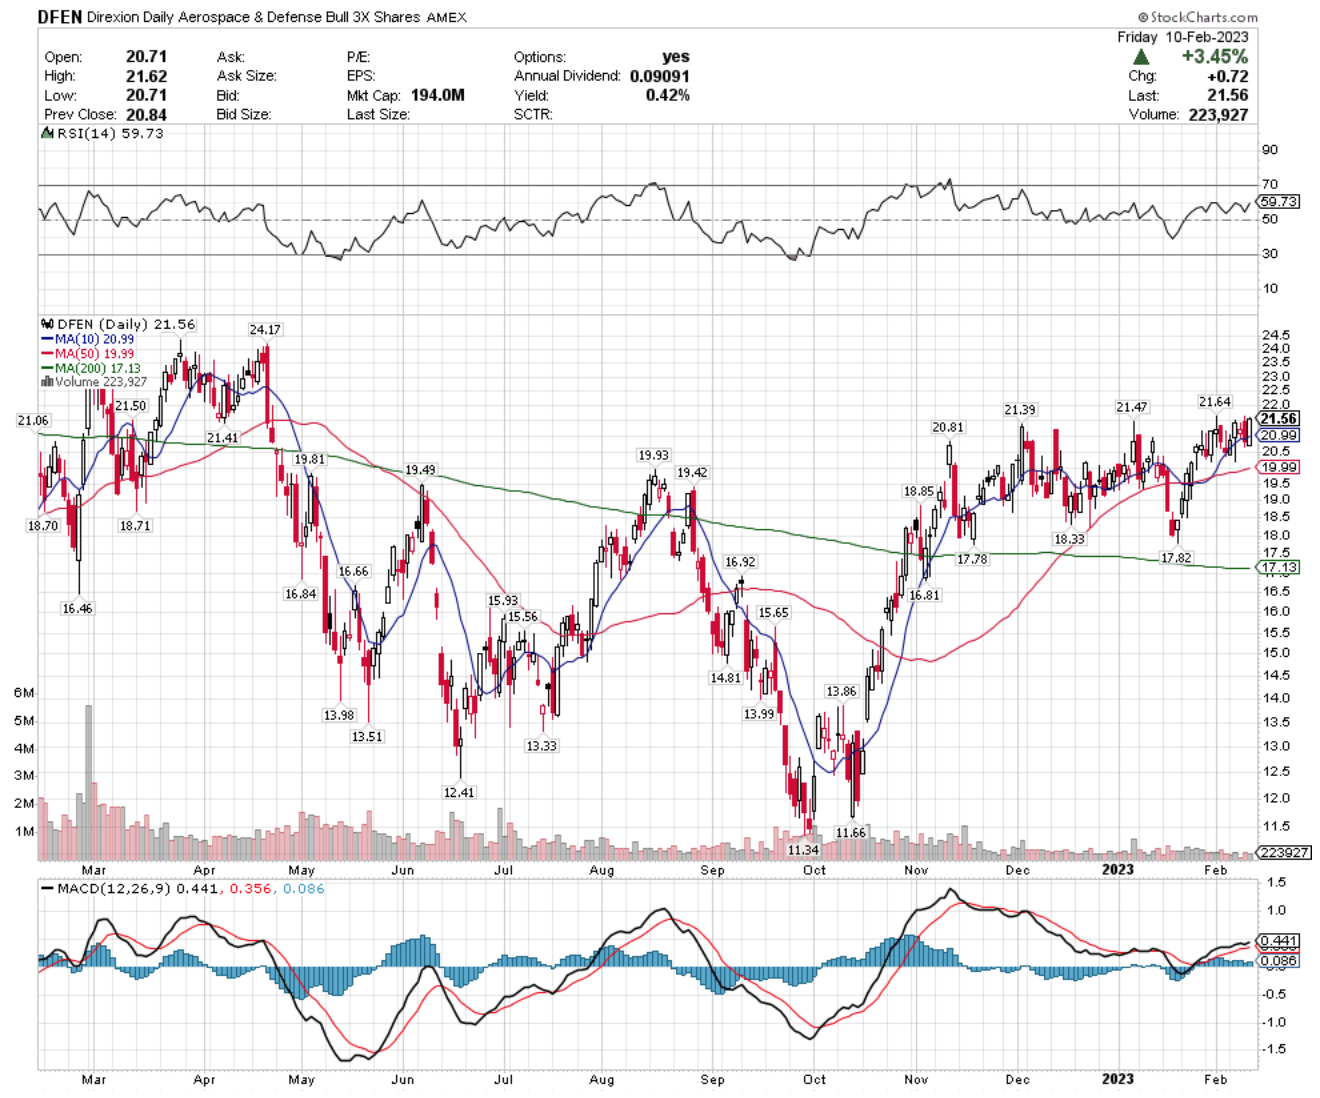Click the Low price value 20.71
1320x1098 pixels.
pos(146,95)
